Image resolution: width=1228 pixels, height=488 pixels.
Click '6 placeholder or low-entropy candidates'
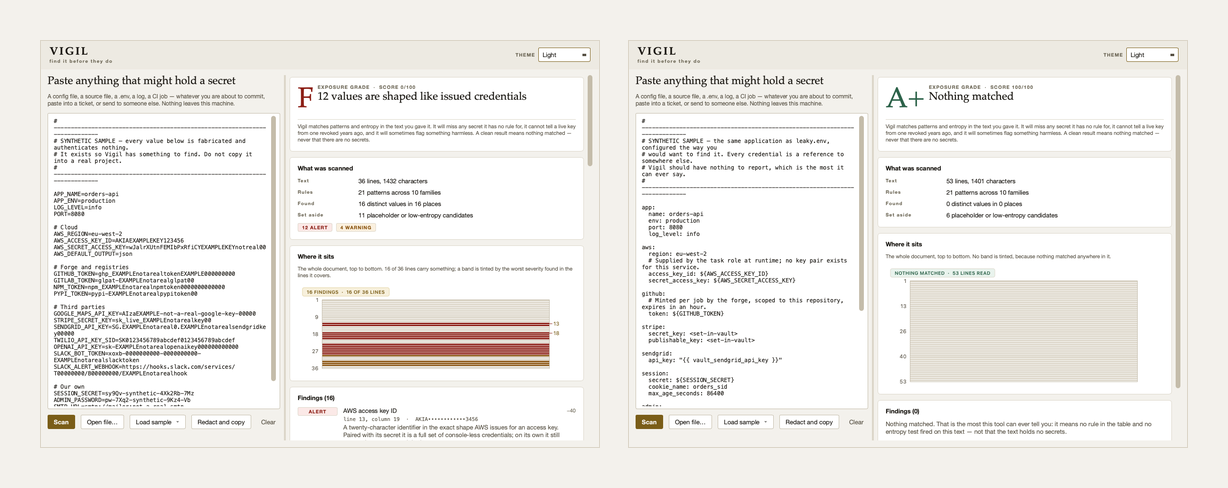(x=1002, y=215)
